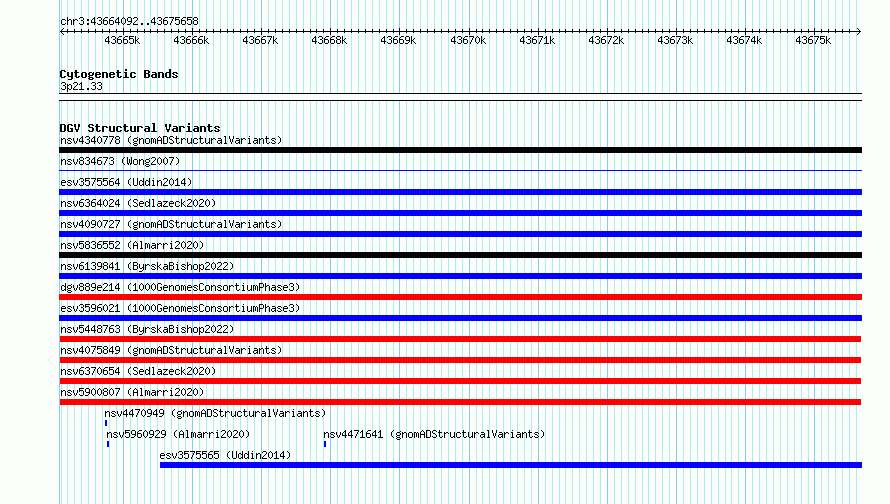The height and width of the screenshot is (504, 890).
Task: Click the right arrowhead of the ruler
Action: [859, 31]
